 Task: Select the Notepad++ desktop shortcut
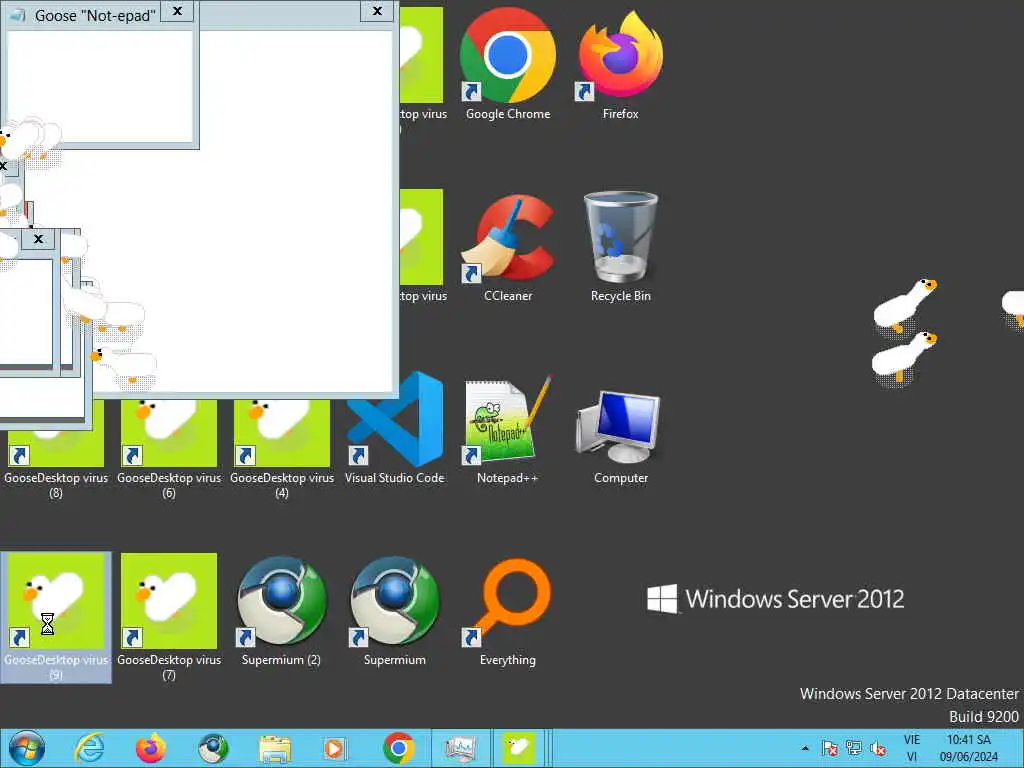pyautogui.click(x=507, y=428)
